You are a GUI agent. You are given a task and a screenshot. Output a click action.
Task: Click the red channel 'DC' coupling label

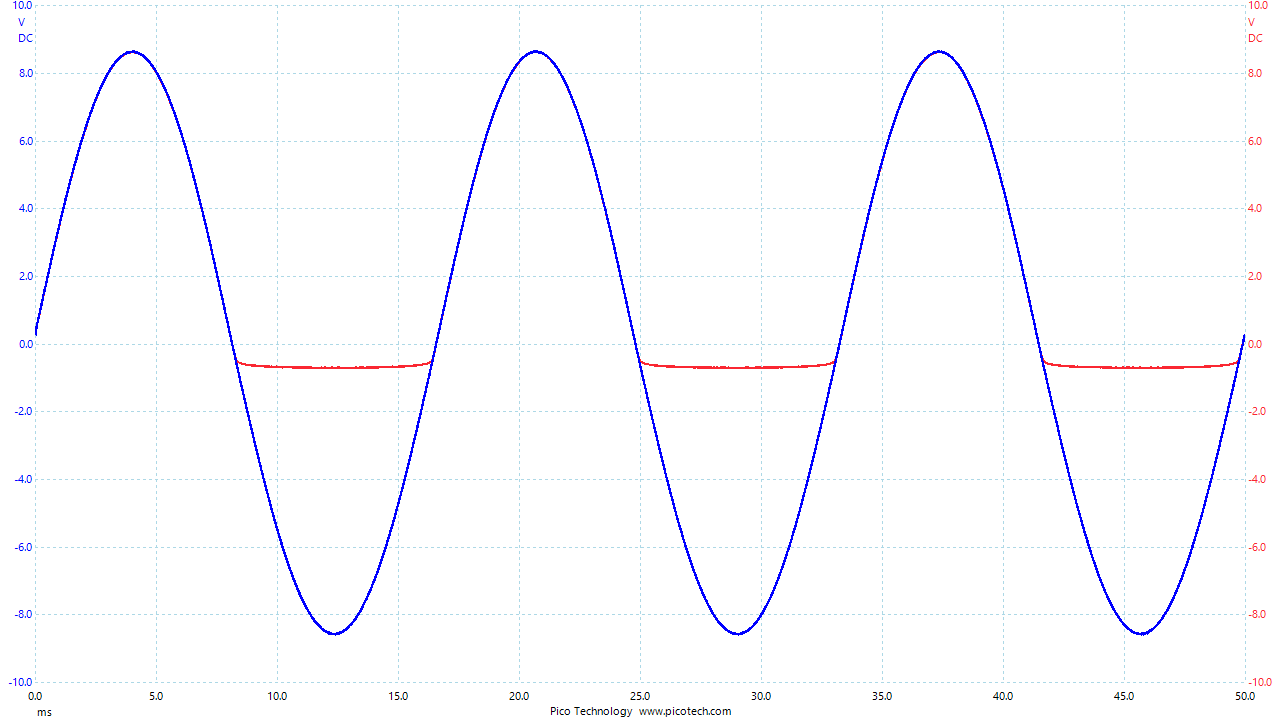click(1255, 38)
